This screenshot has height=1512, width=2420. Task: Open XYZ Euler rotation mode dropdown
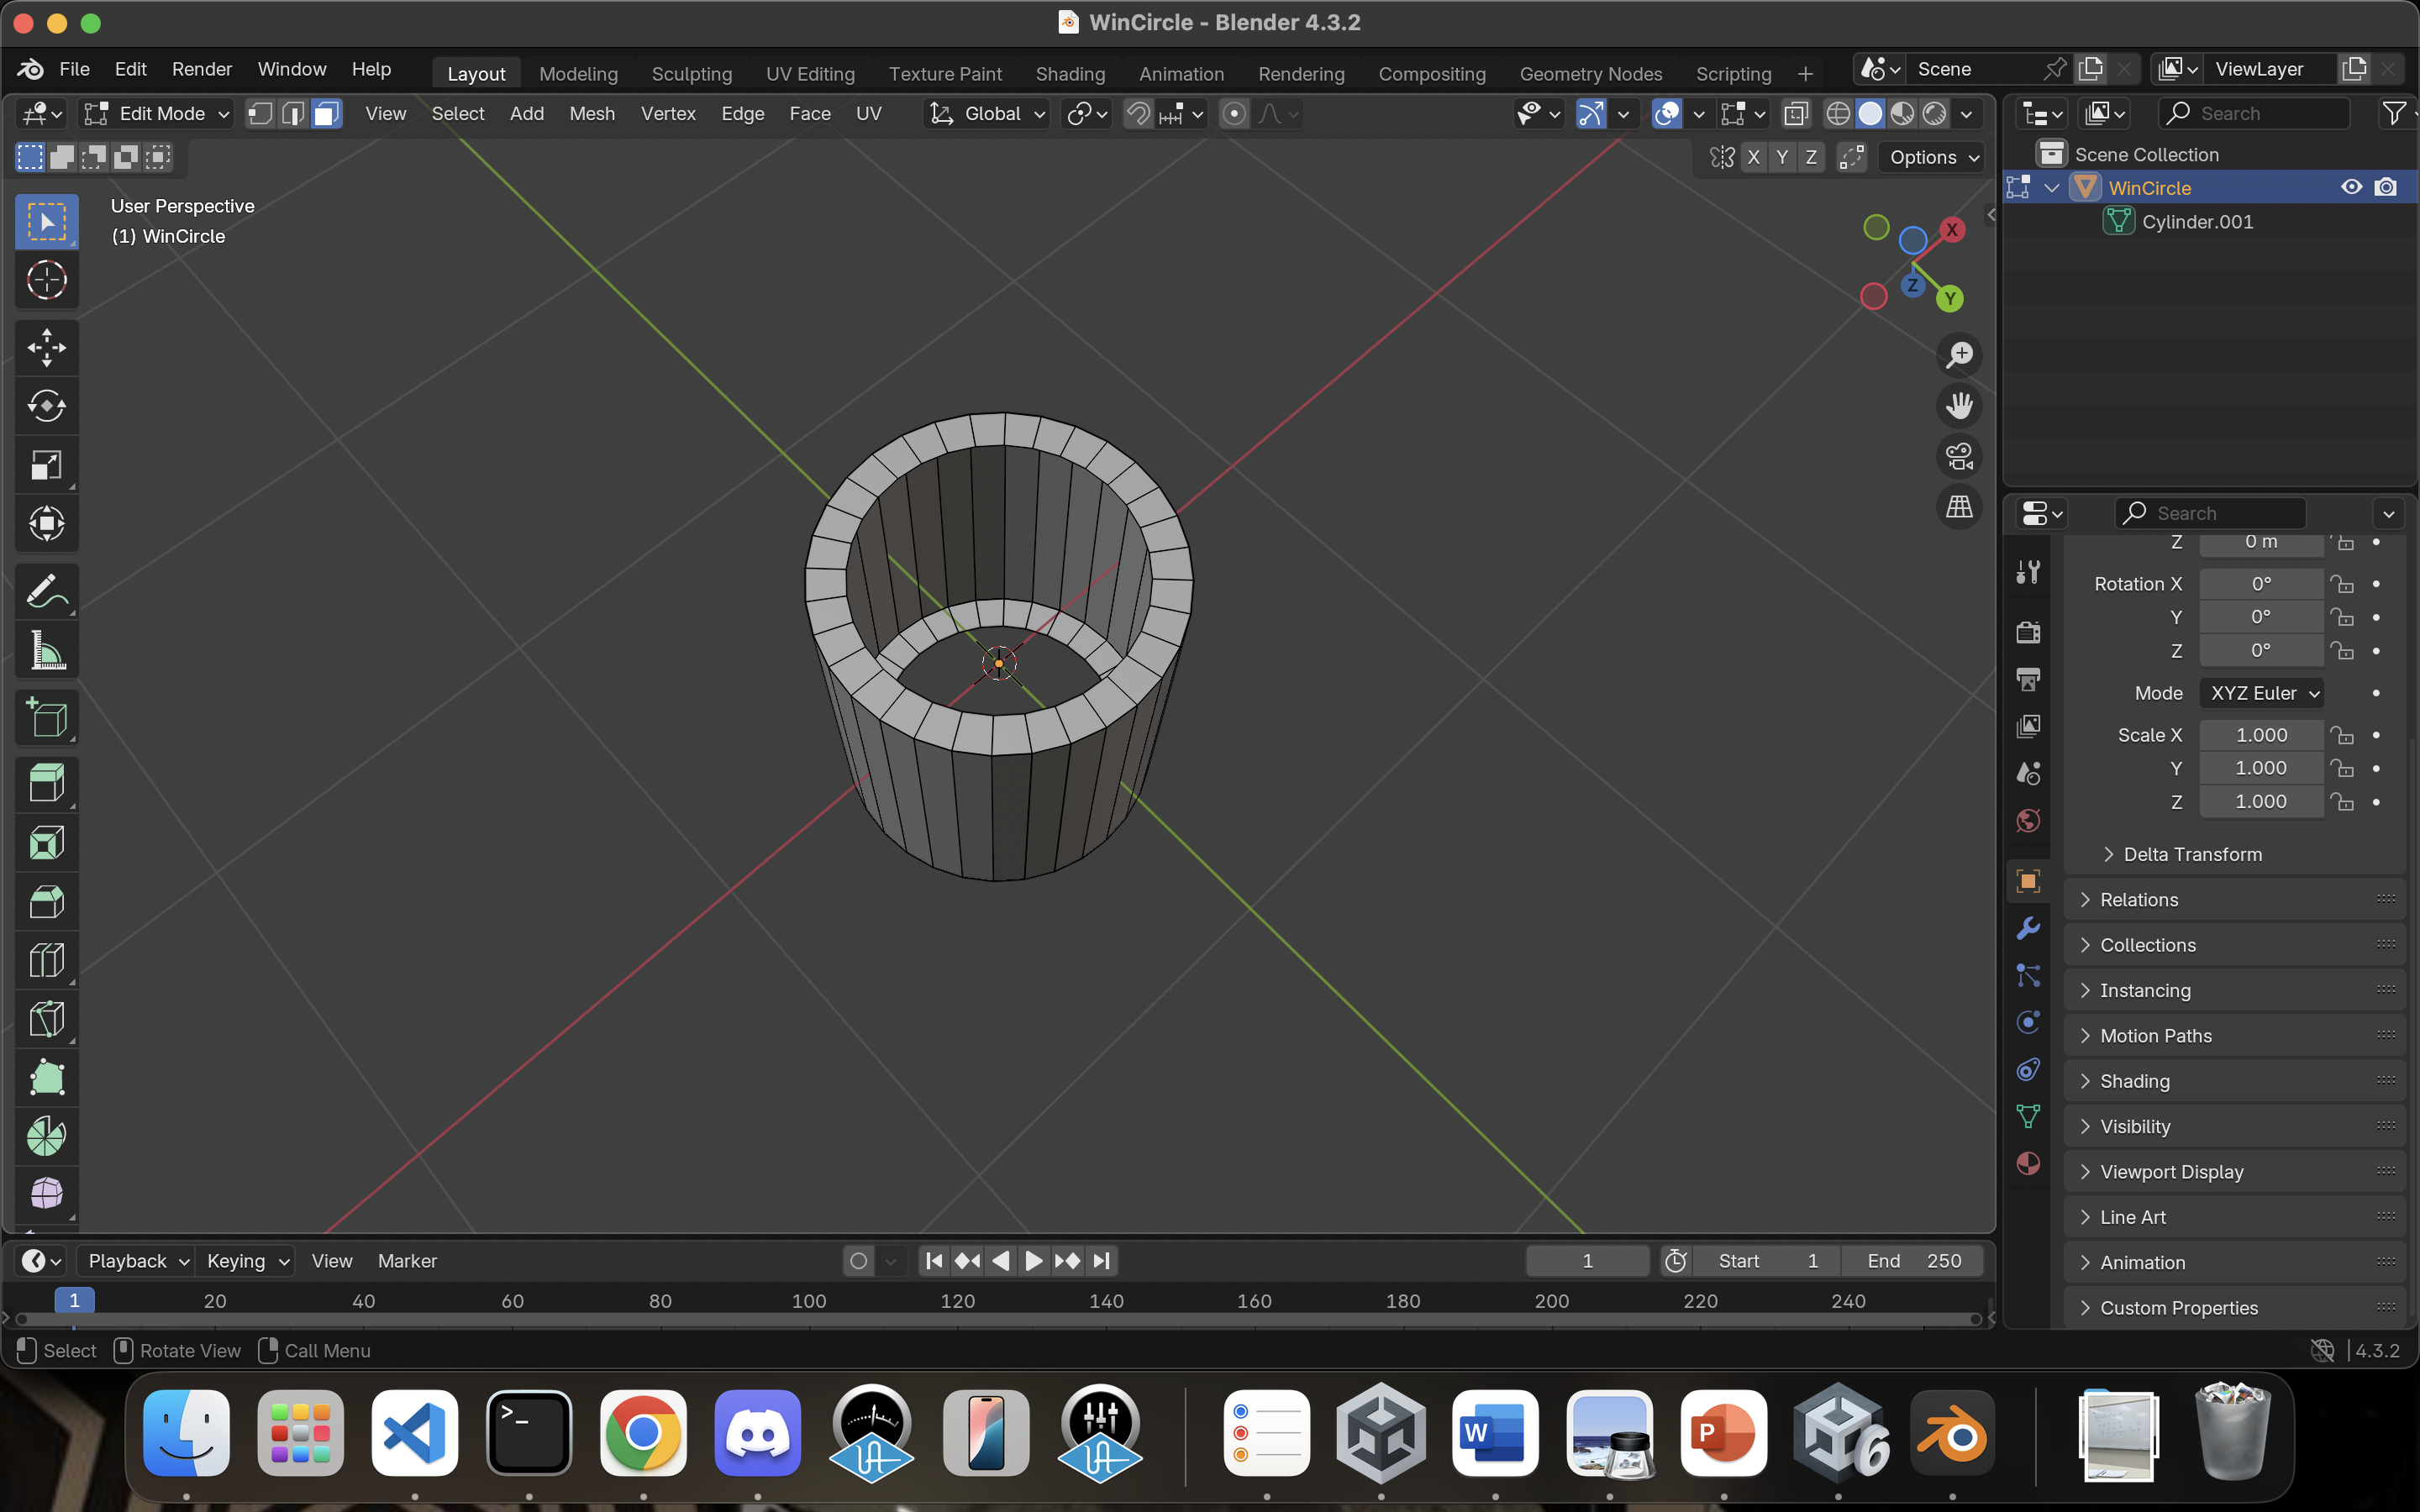click(2261, 693)
